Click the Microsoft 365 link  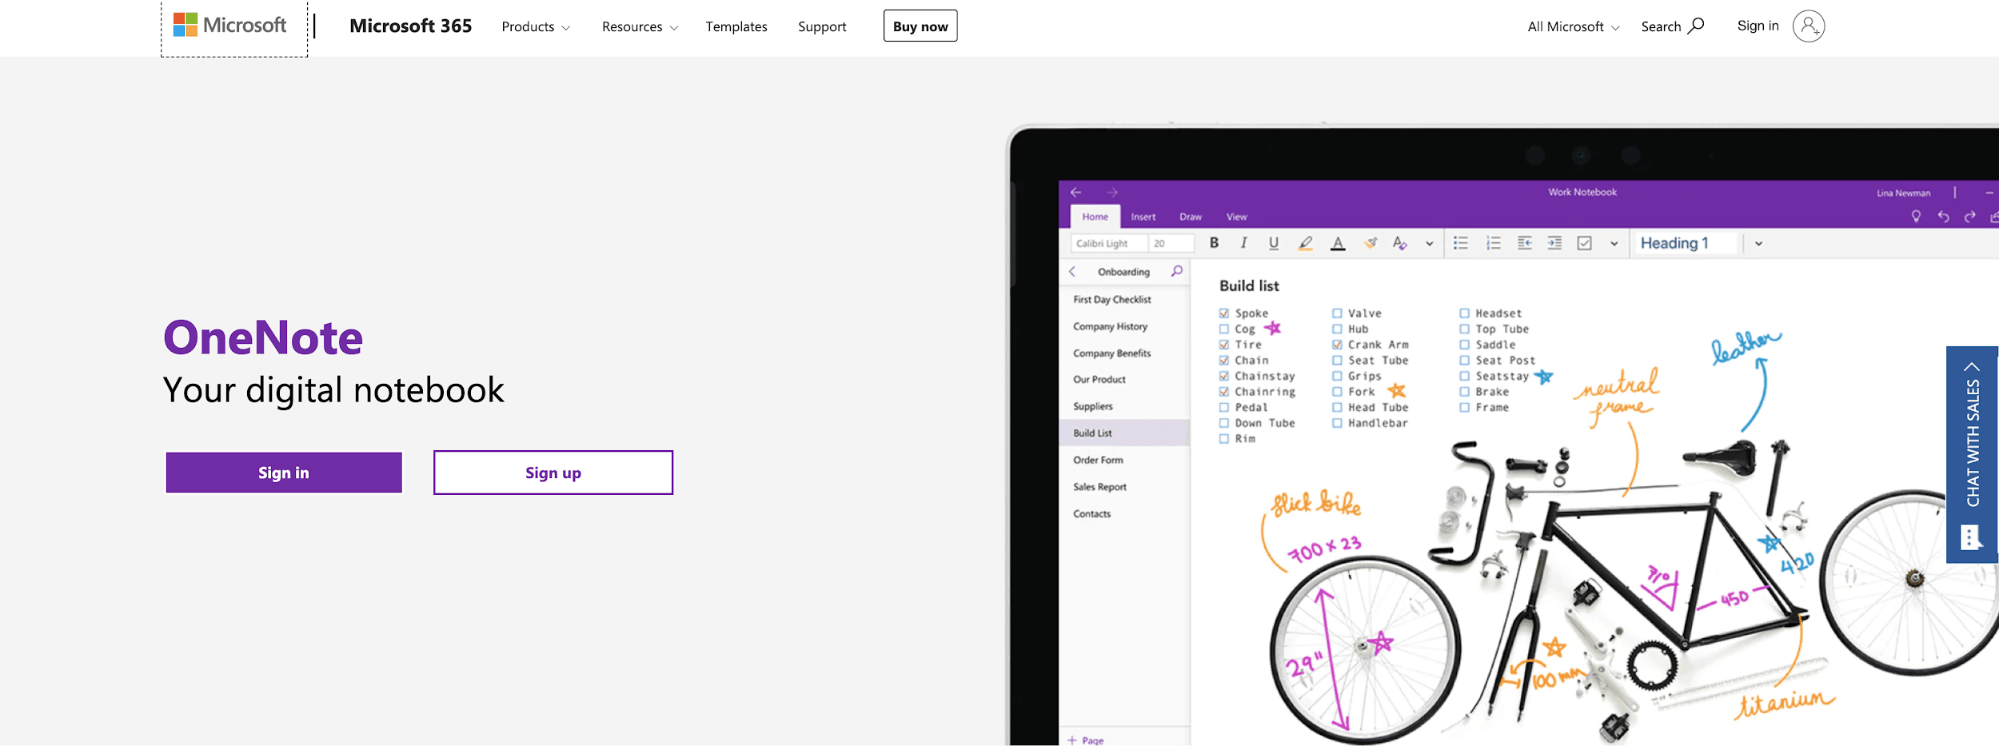(x=410, y=26)
